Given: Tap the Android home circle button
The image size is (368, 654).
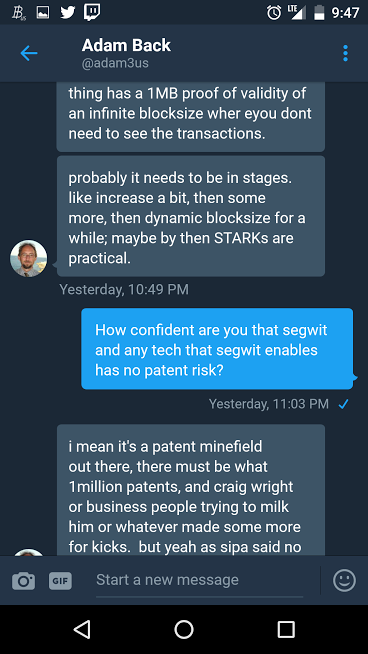Looking at the screenshot, I should tap(184, 629).
